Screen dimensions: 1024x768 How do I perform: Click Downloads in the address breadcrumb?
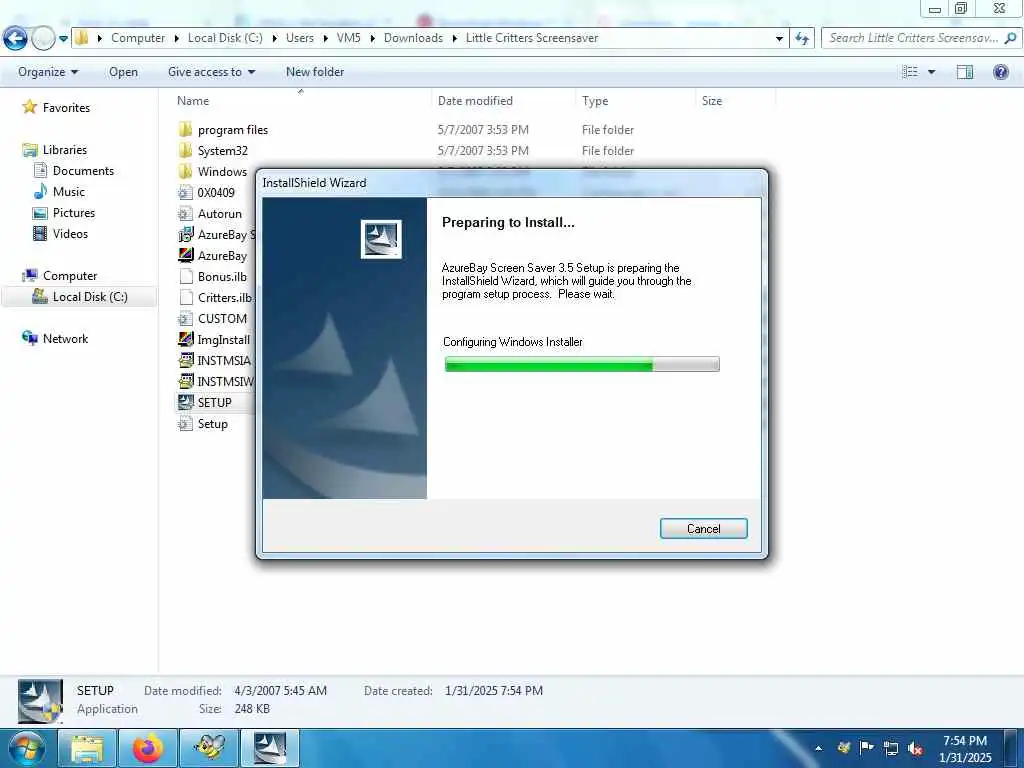point(413,38)
